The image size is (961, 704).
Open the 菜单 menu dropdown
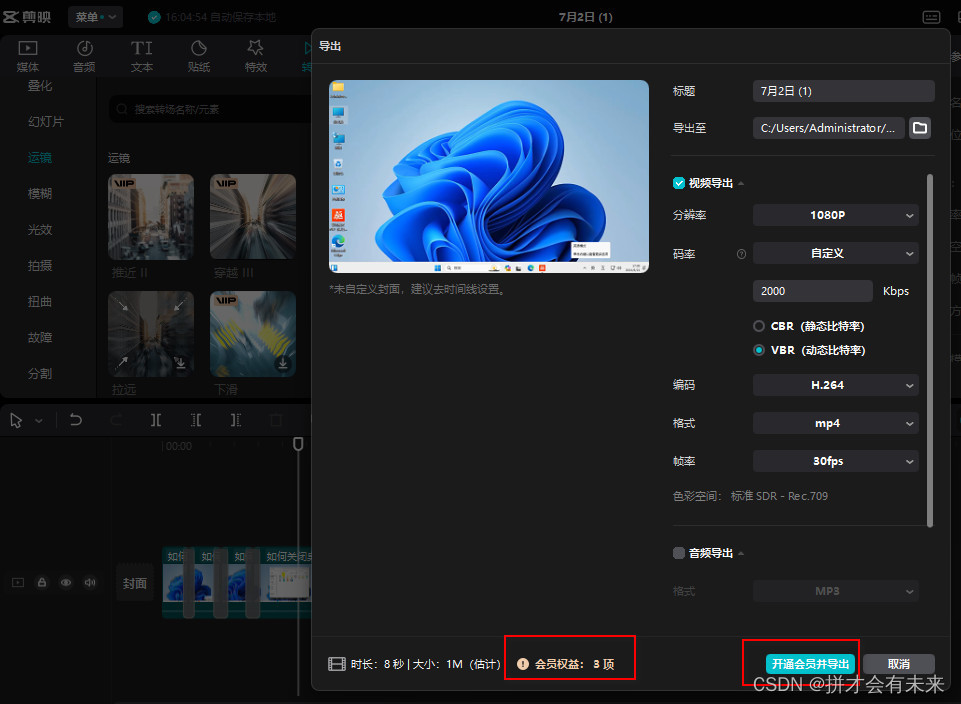click(95, 17)
